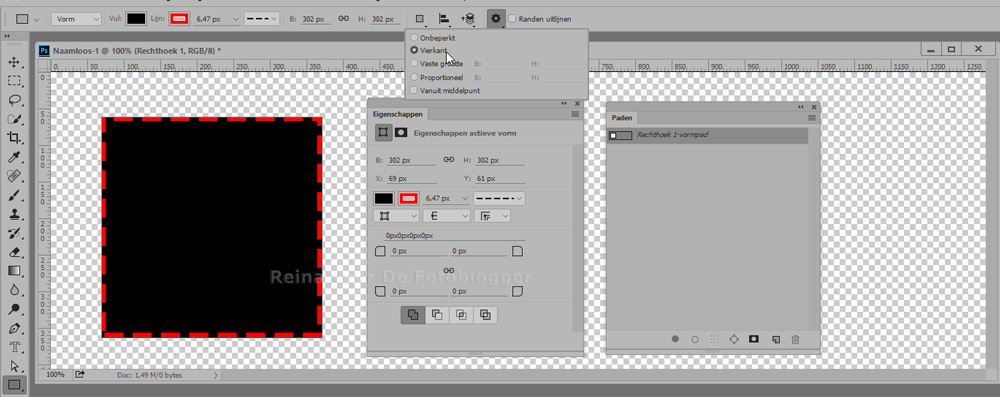Open the Vorm tool mode dropdown
The image size is (1000, 397).
[76, 19]
